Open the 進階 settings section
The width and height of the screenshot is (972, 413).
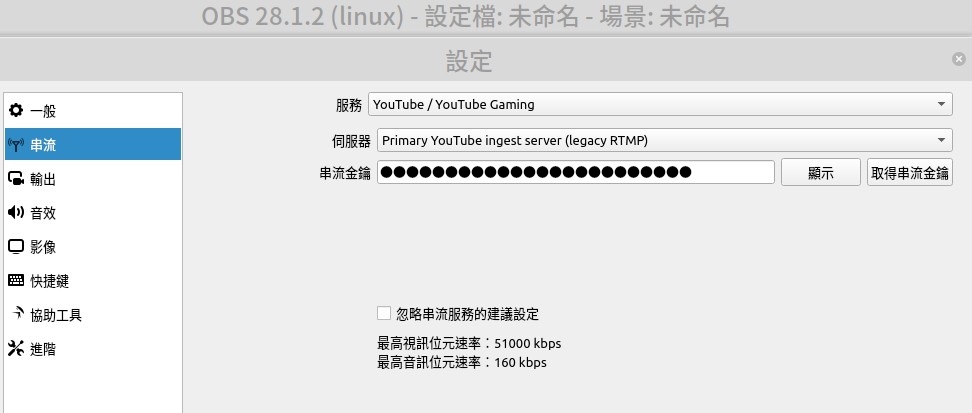coord(93,349)
